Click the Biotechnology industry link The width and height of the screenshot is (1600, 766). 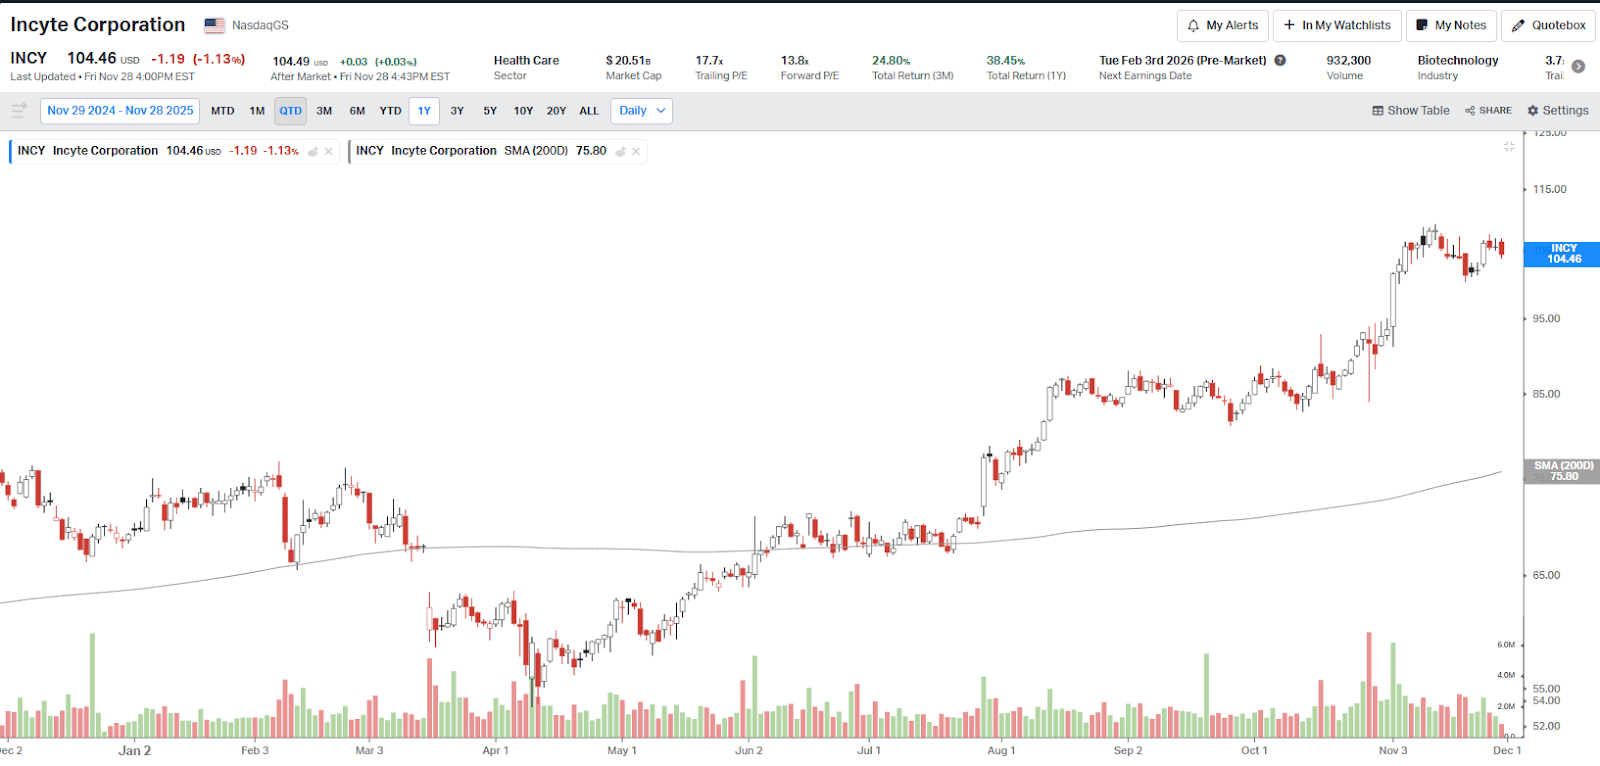[x=1458, y=61]
